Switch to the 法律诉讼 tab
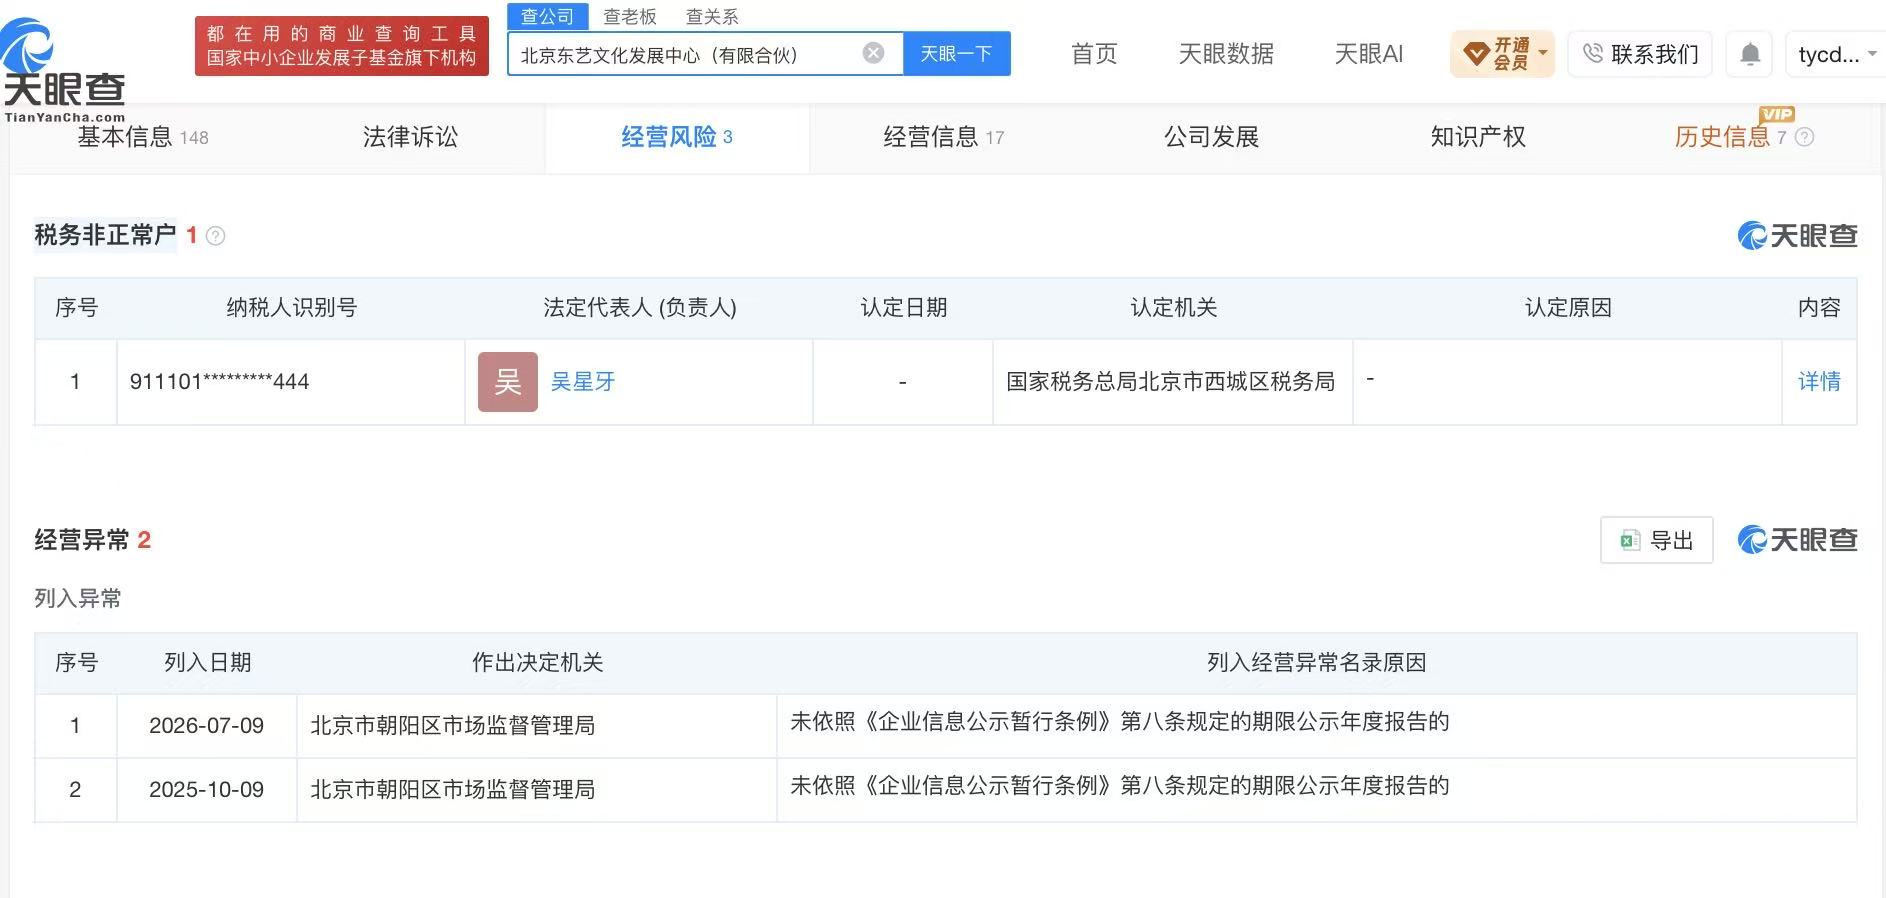Screen dimensions: 1886x898 (410, 137)
